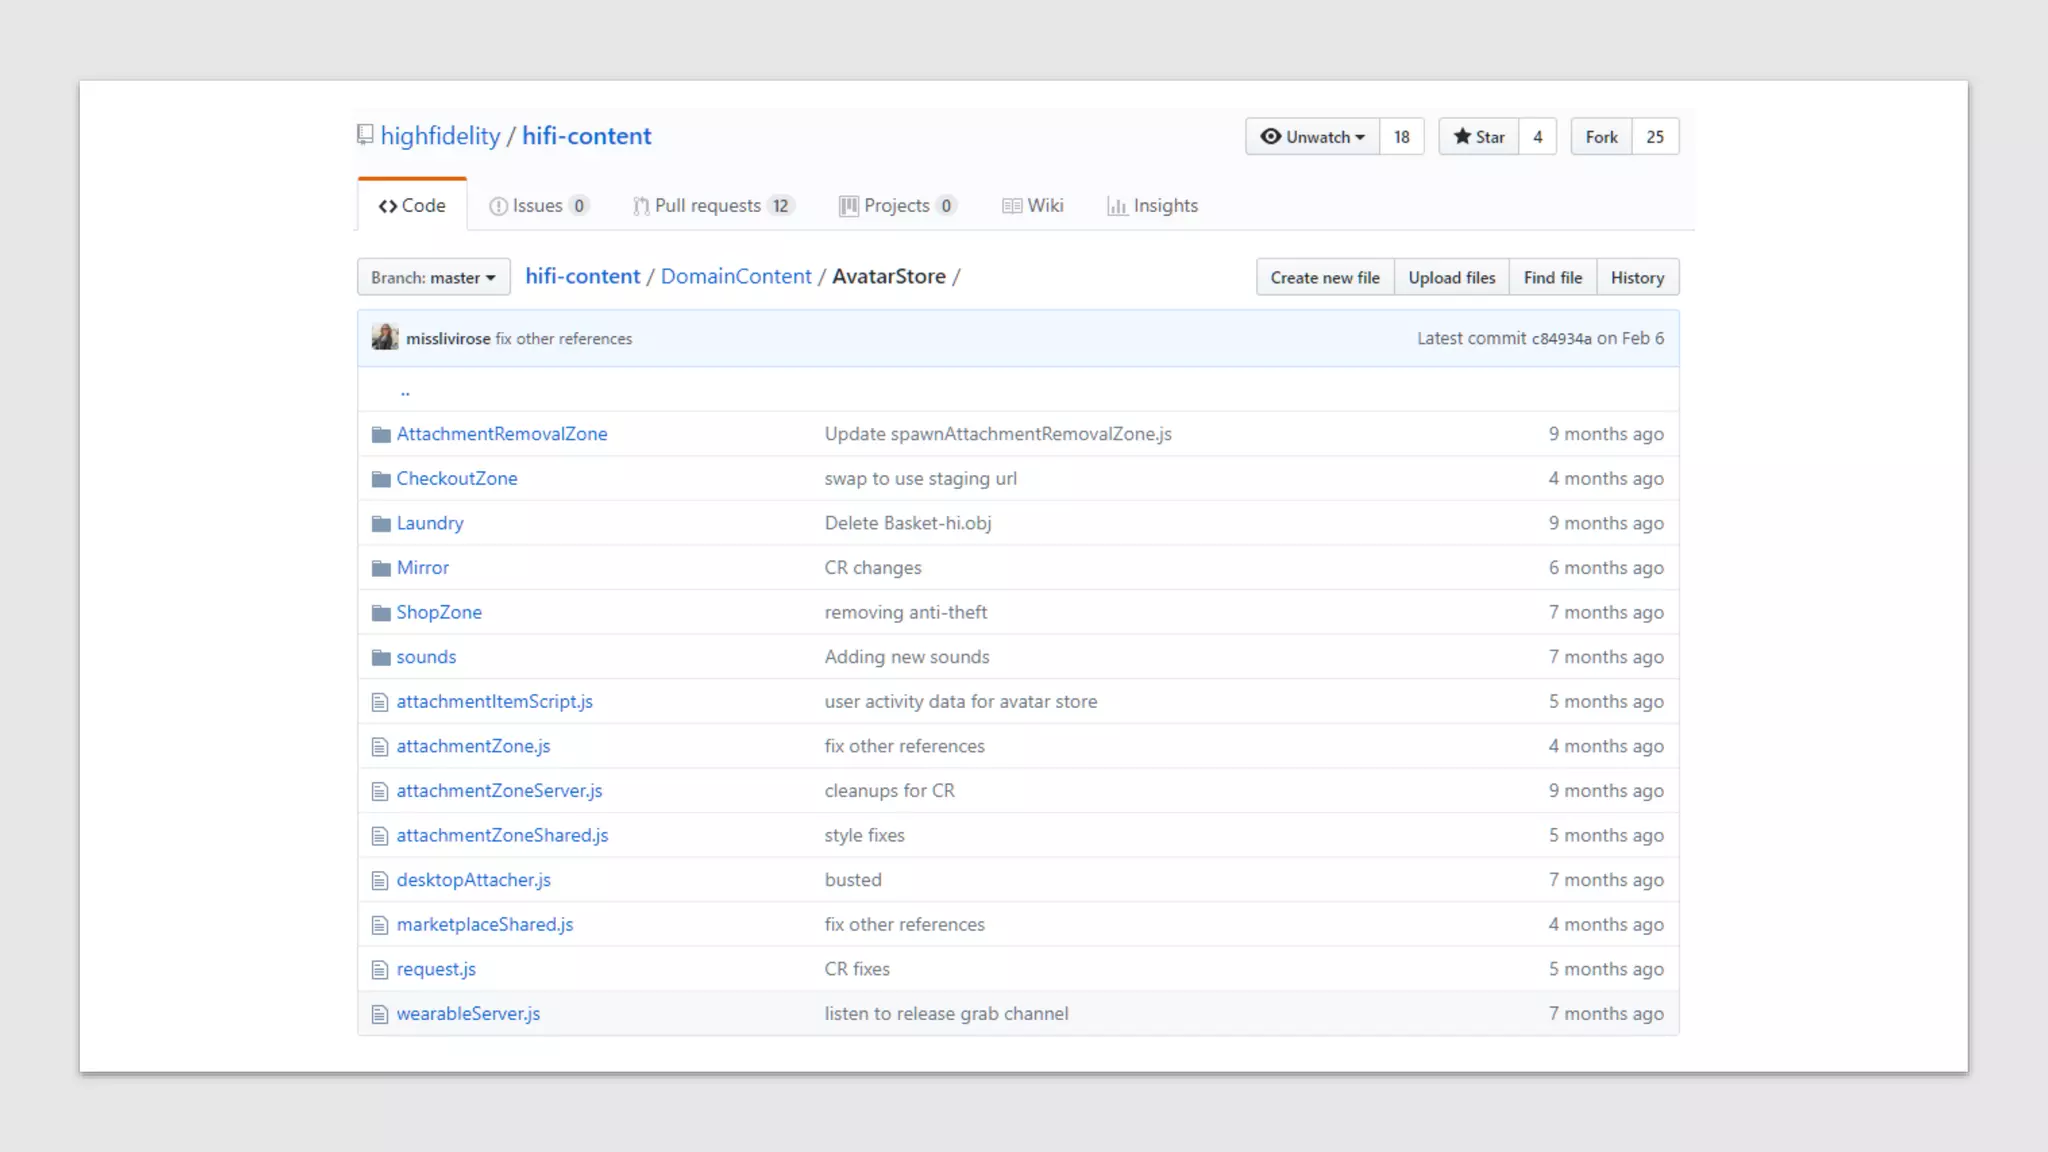
Task: Click the folder icon beside Laundry
Action: click(x=380, y=523)
